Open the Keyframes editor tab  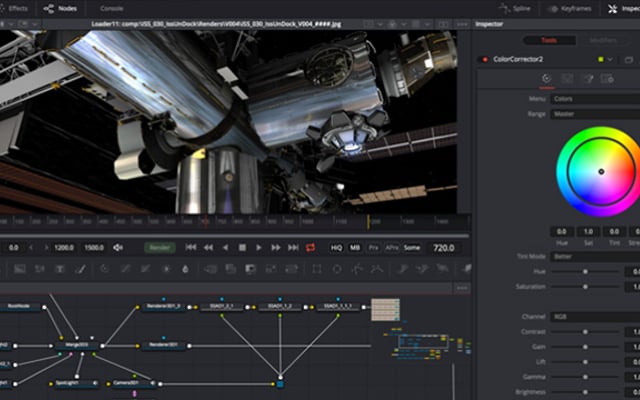coord(570,8)
